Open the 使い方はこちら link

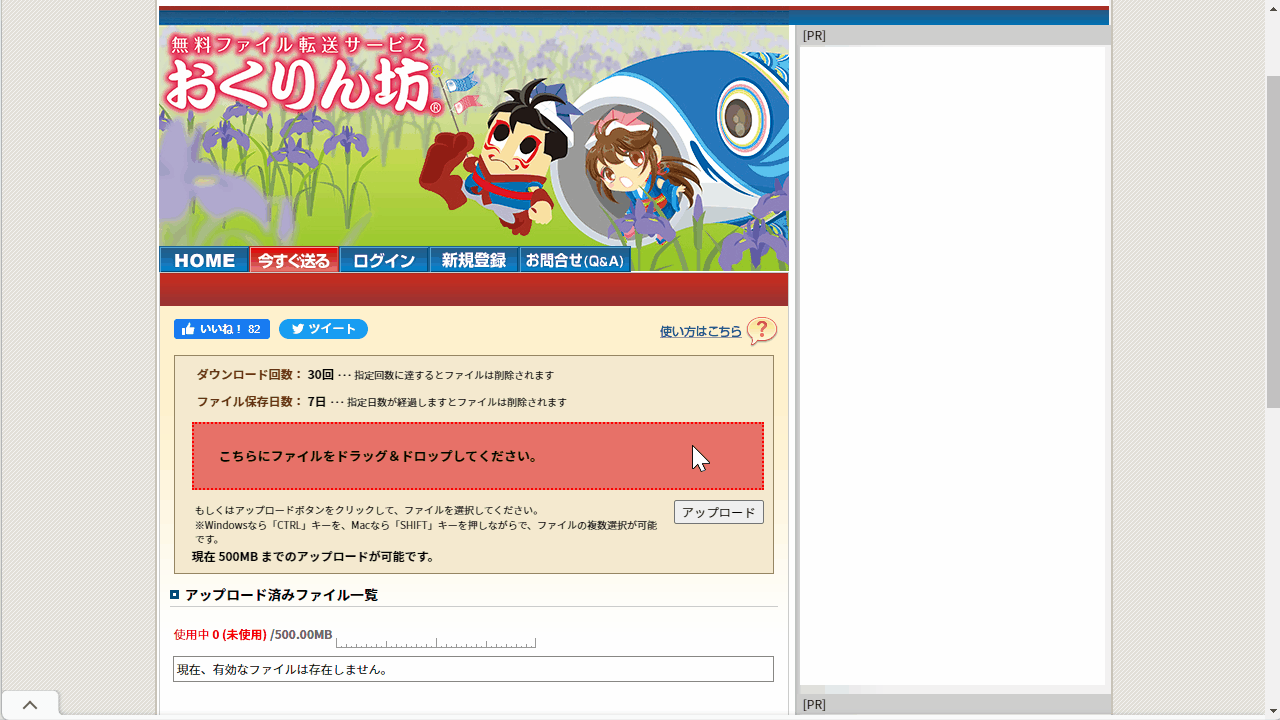701,332
